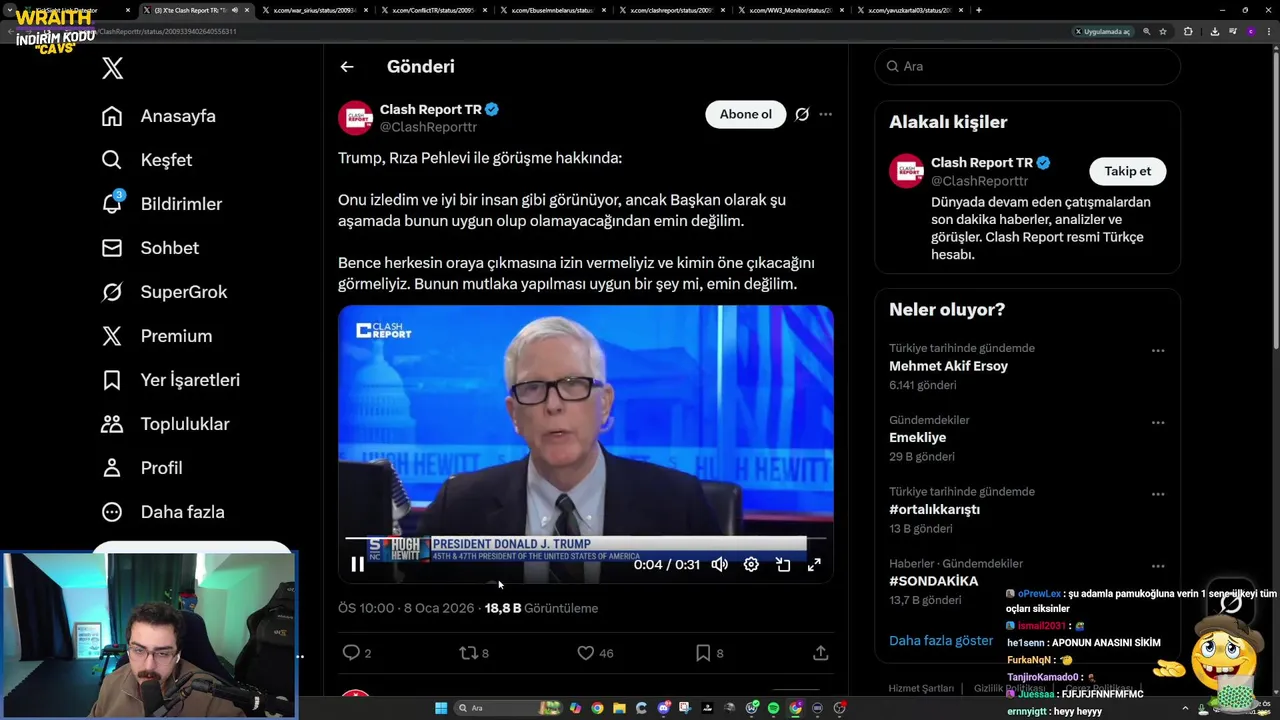Viewport: 1280px width, 720px height.
Task: Open options for #SONDAKİKA trend
Action: (x=1158, y=567)
